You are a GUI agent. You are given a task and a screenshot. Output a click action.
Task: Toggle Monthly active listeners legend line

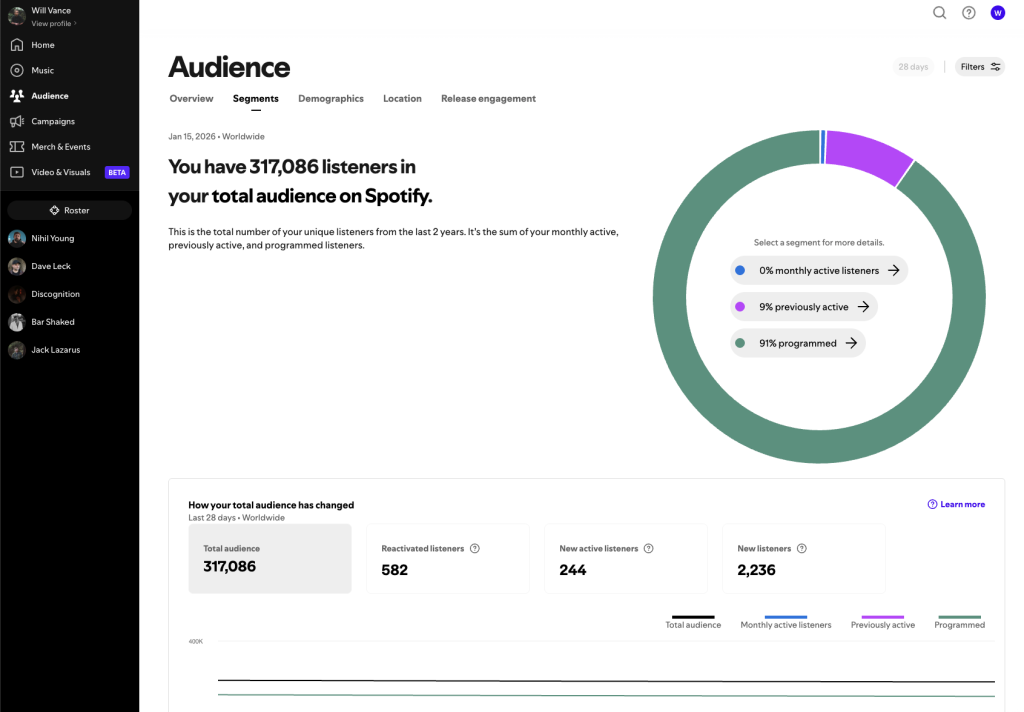[785, 621]
